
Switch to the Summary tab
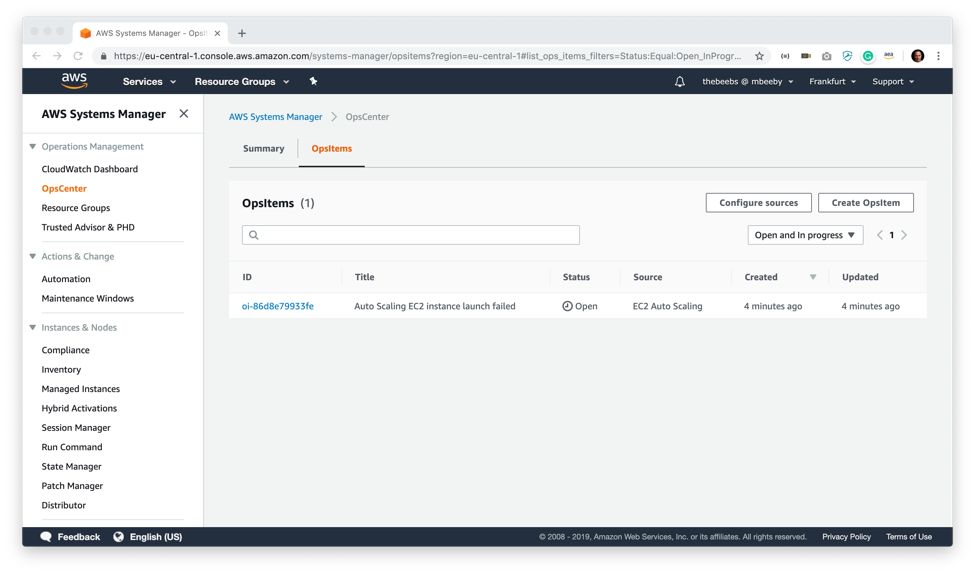click(x=263, y=148)
